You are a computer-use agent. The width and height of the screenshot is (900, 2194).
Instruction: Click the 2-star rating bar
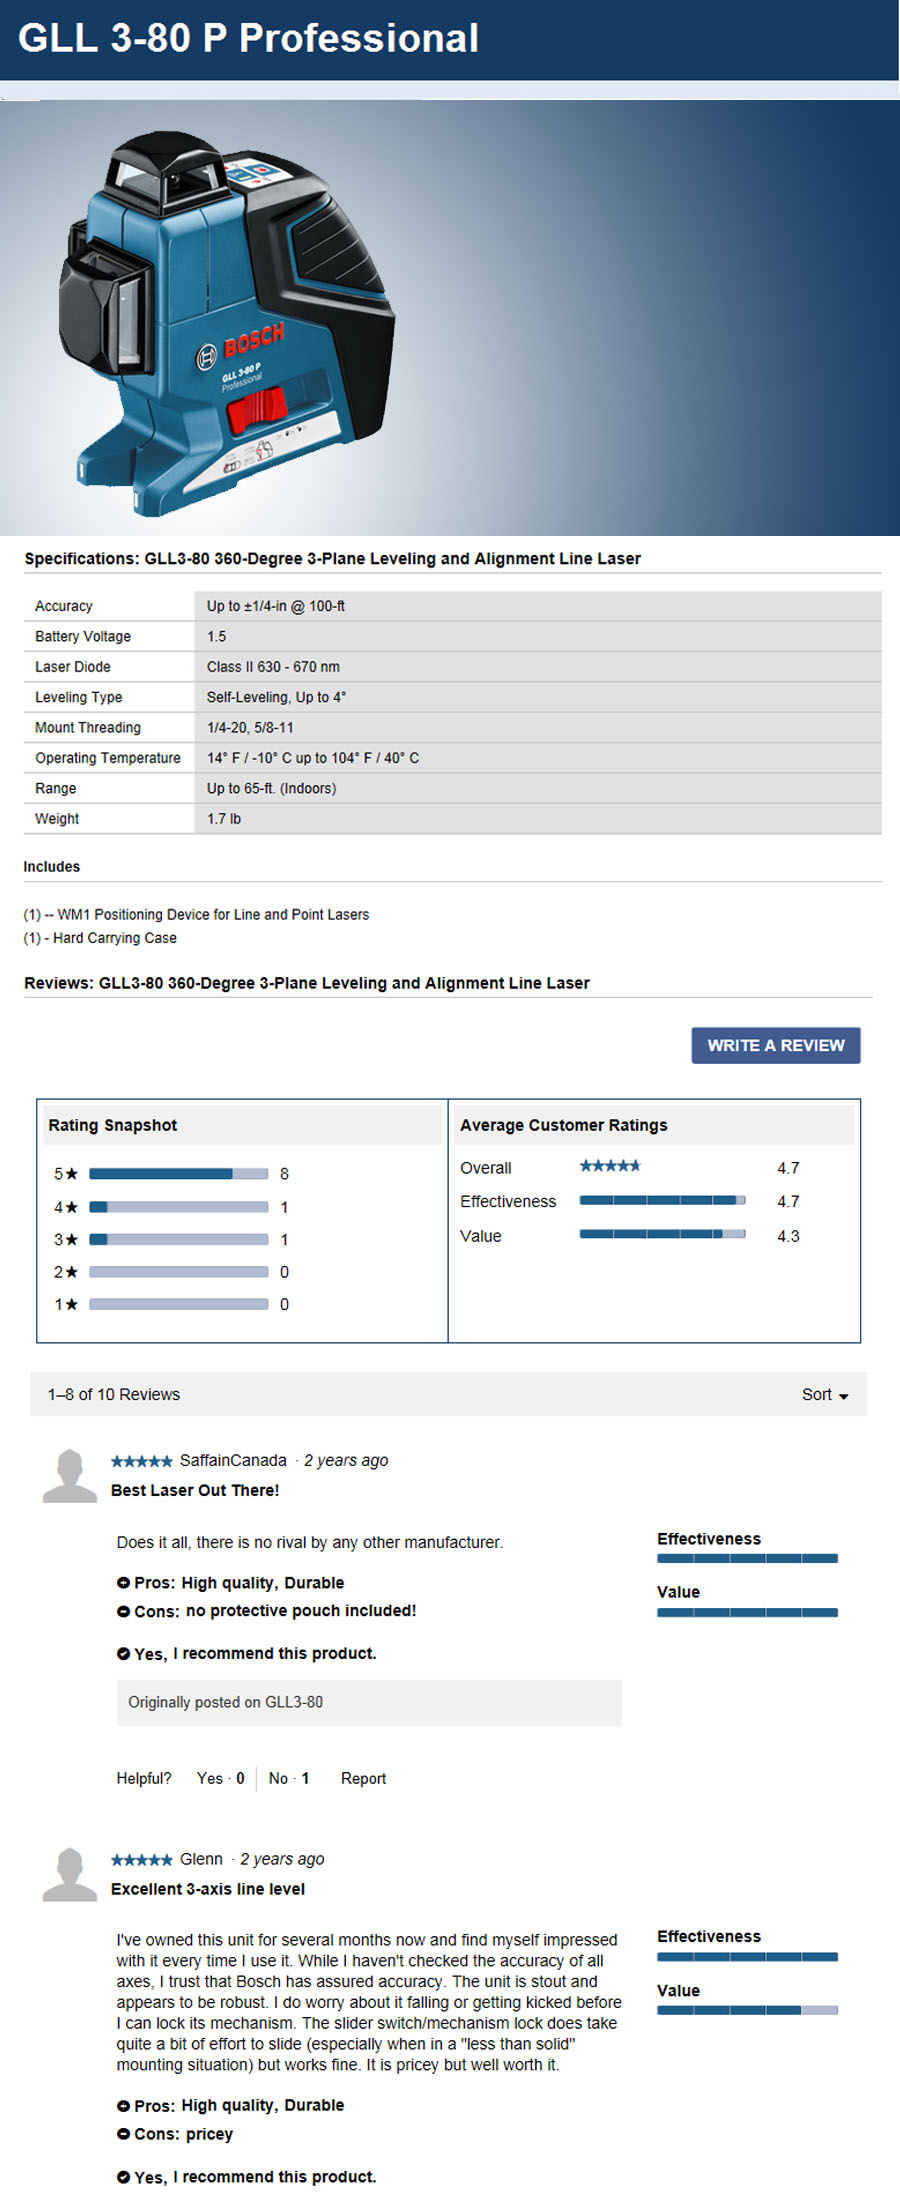[178, 1272]
